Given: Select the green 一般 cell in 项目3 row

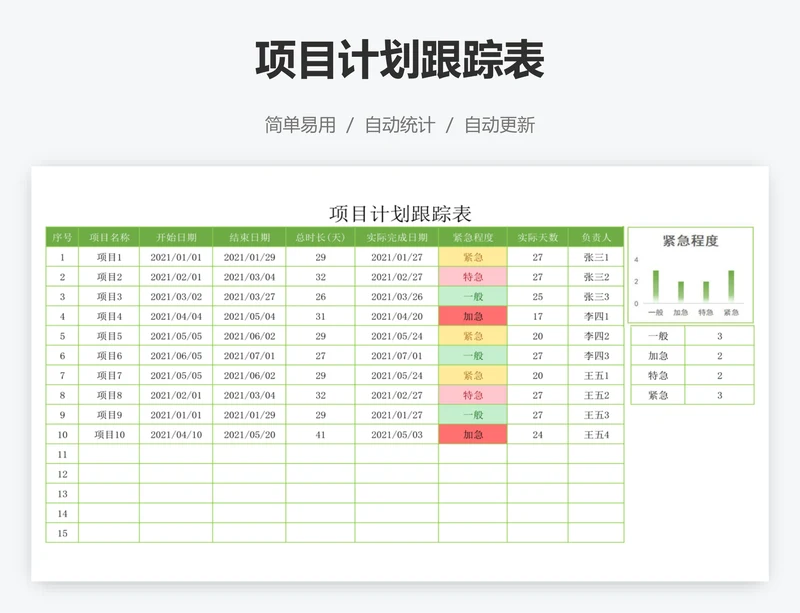Looking at the screenshot, I should 473,297.
